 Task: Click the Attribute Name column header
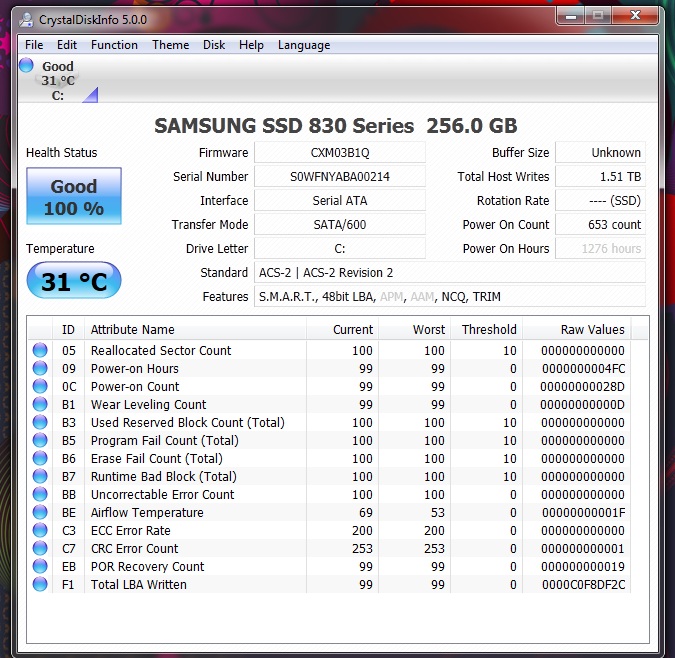click(x=195, y=329)
